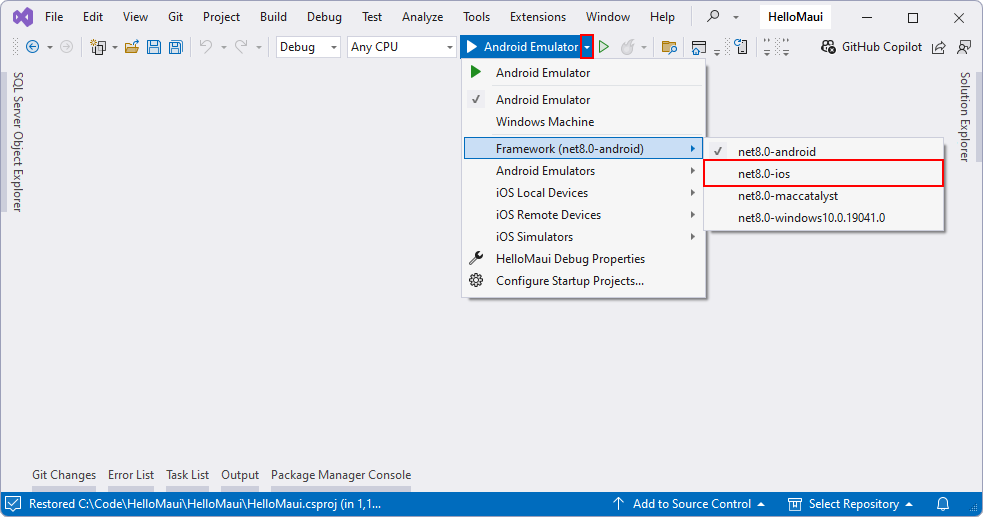Select the net8.0-ios framework
Viewport: 983px width, 517px height.
point(824,174)
